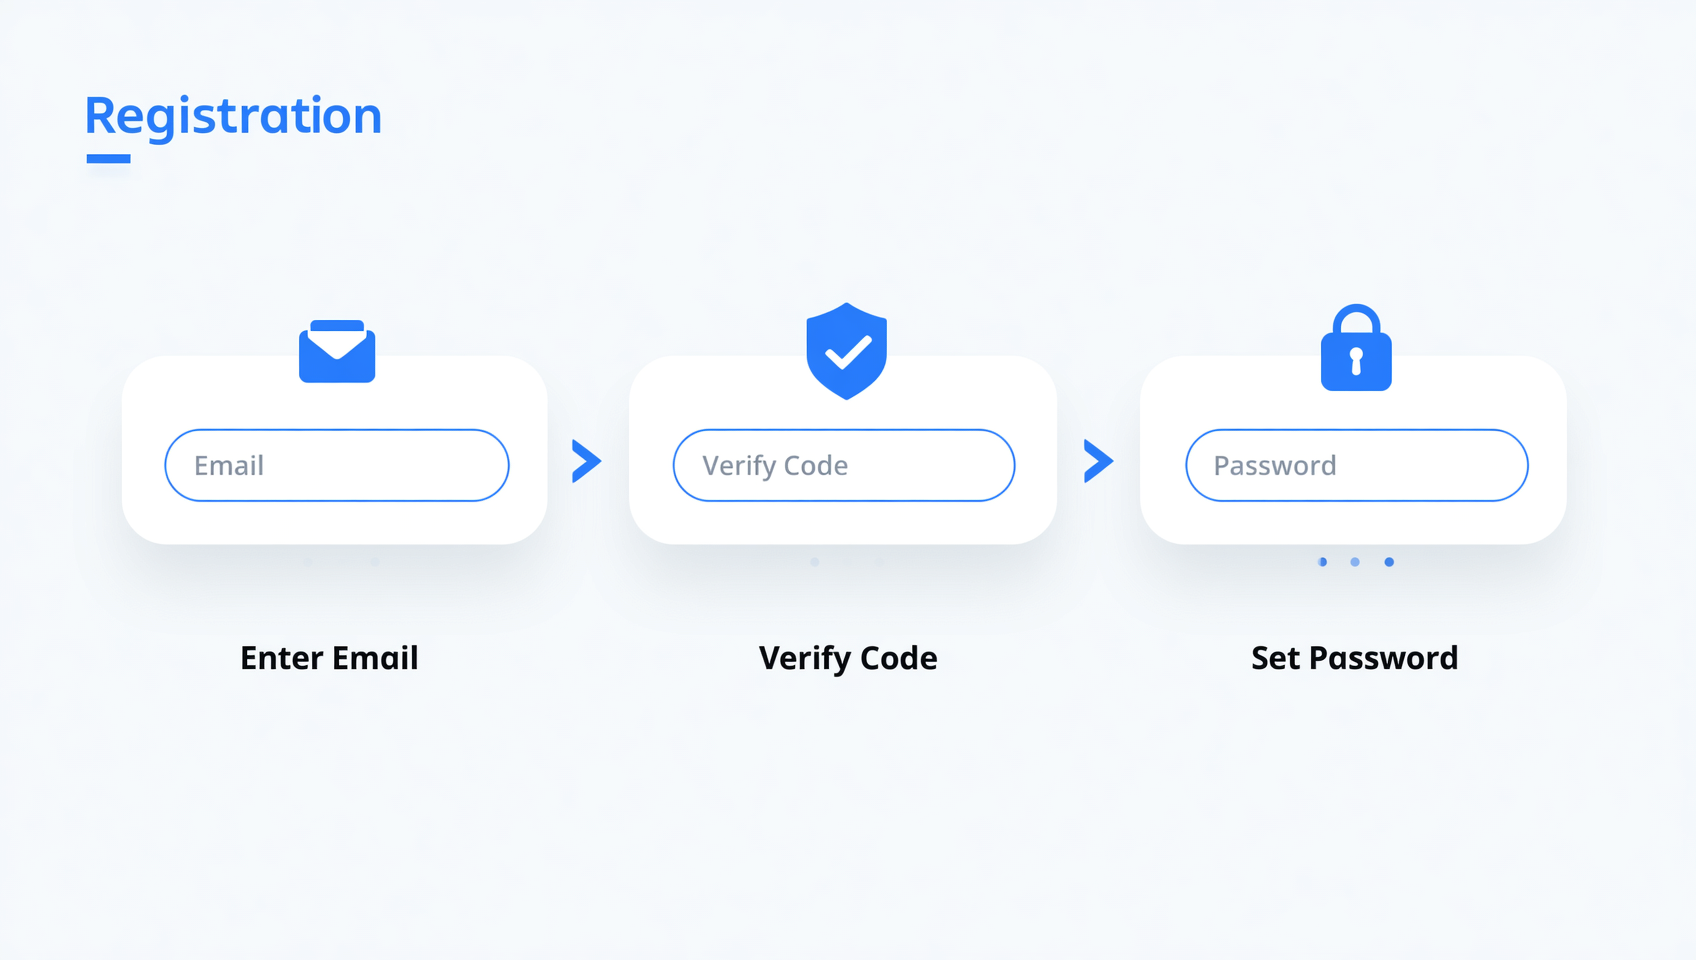Click the Enter Email step label
Screen dimensions: 1696x960
point(329,658)
